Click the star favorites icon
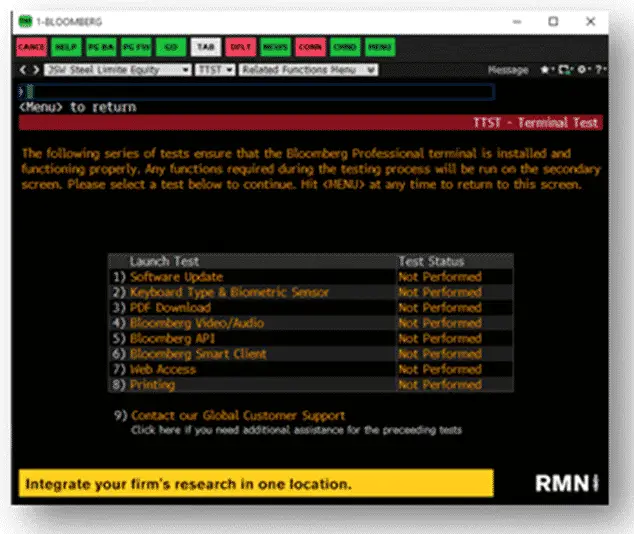 coord(545,70)
